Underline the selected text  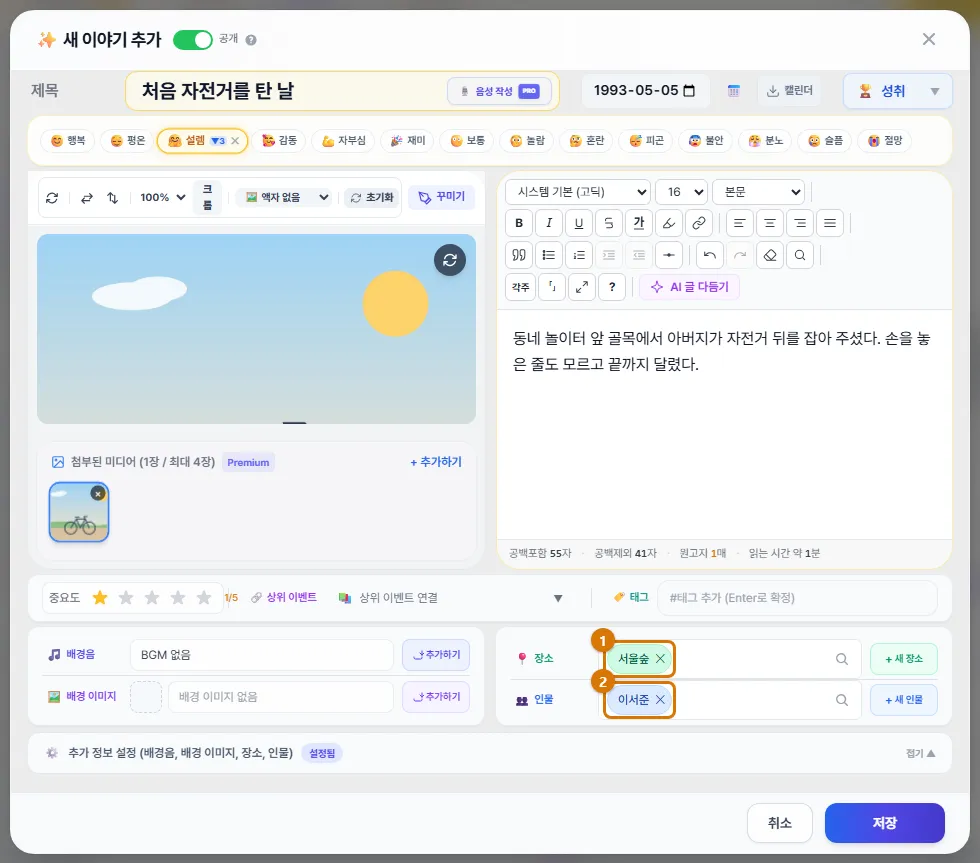coord(579,223)
